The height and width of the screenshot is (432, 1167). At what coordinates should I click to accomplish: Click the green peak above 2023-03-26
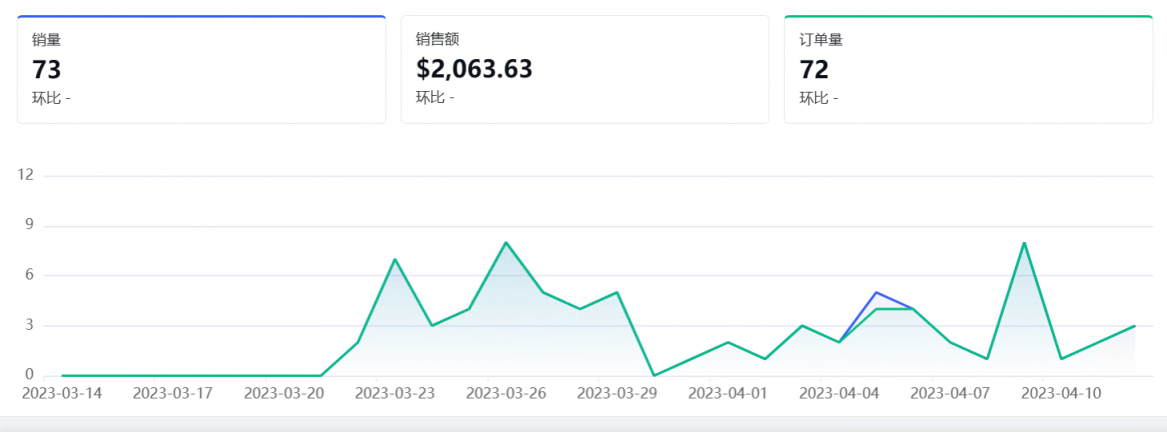[506, 242]
